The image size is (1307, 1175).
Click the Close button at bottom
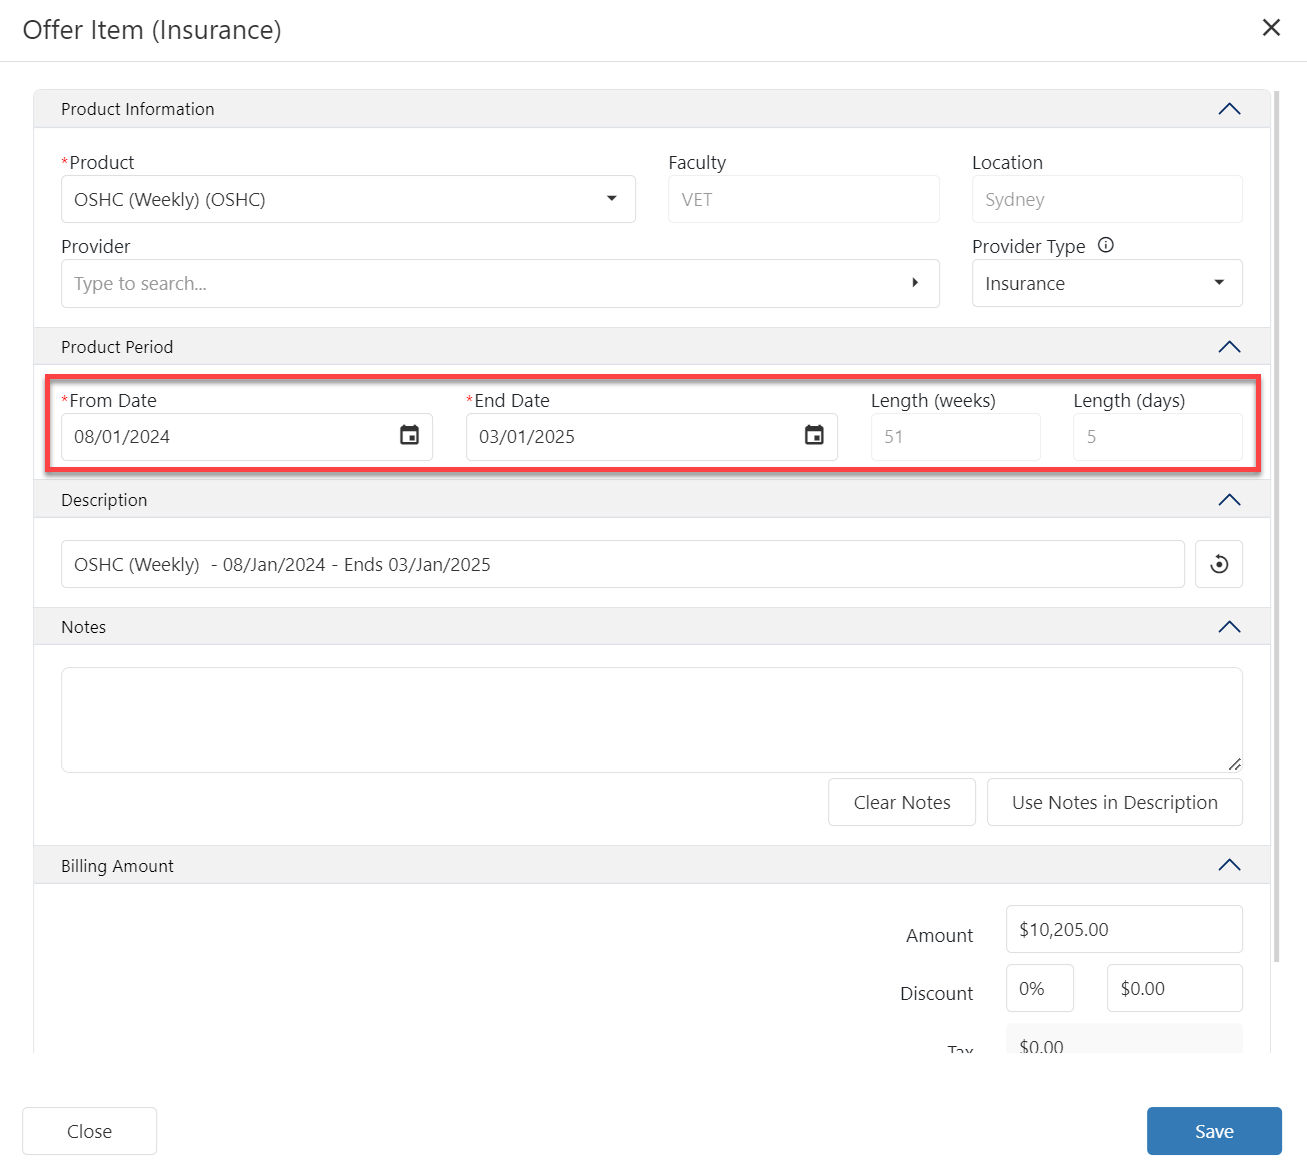(89, 1131)
